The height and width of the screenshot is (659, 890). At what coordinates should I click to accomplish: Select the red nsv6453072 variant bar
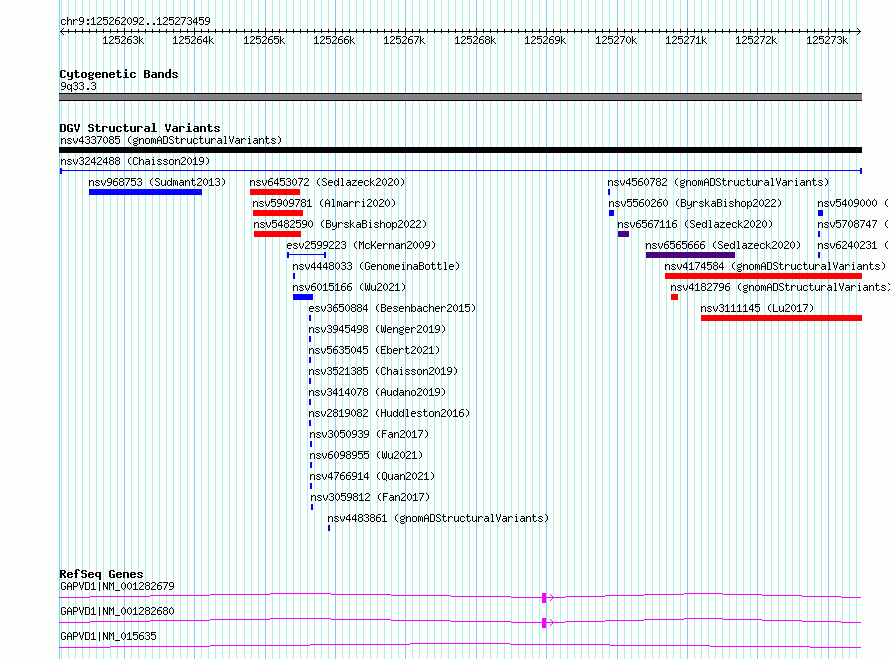[275, 192]
